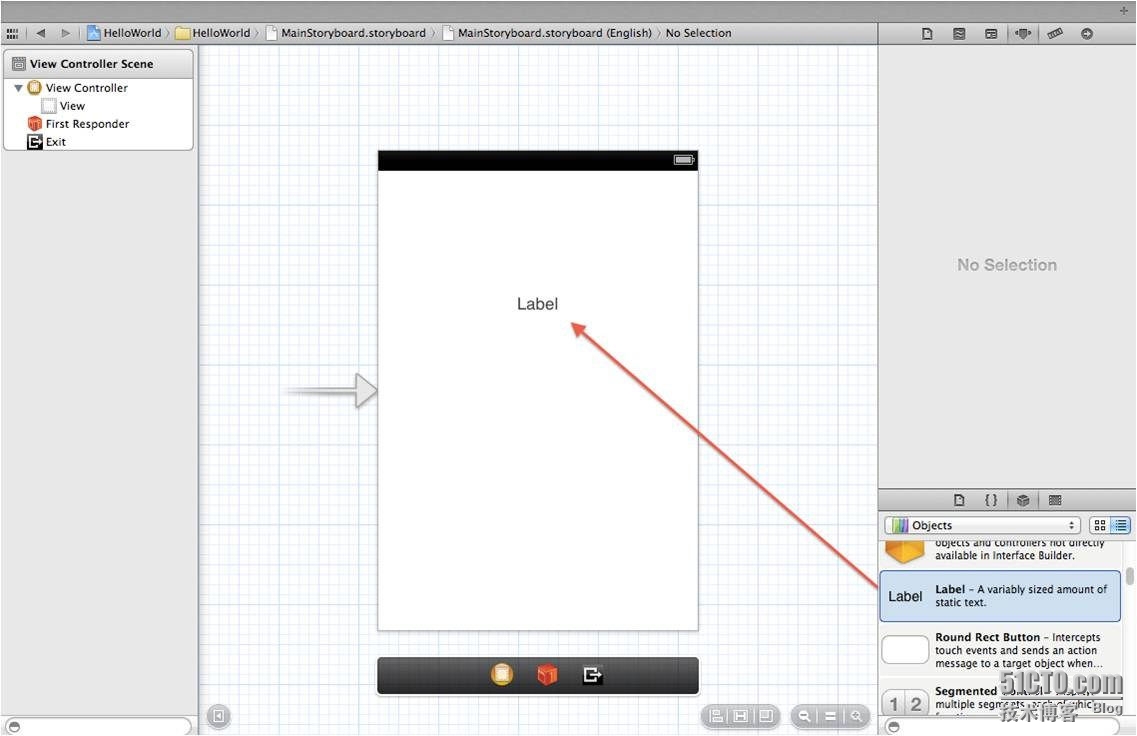This screenshot has height=736, width=1137.
Task: Zoom out the storyboard canvas
Action: pyautogui.click(x=804, y=716)
